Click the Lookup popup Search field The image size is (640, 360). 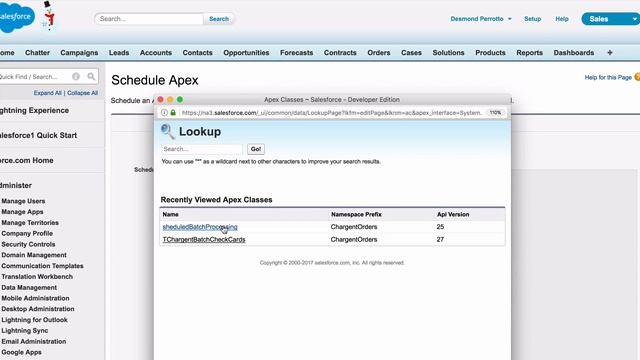click(202, 149)
